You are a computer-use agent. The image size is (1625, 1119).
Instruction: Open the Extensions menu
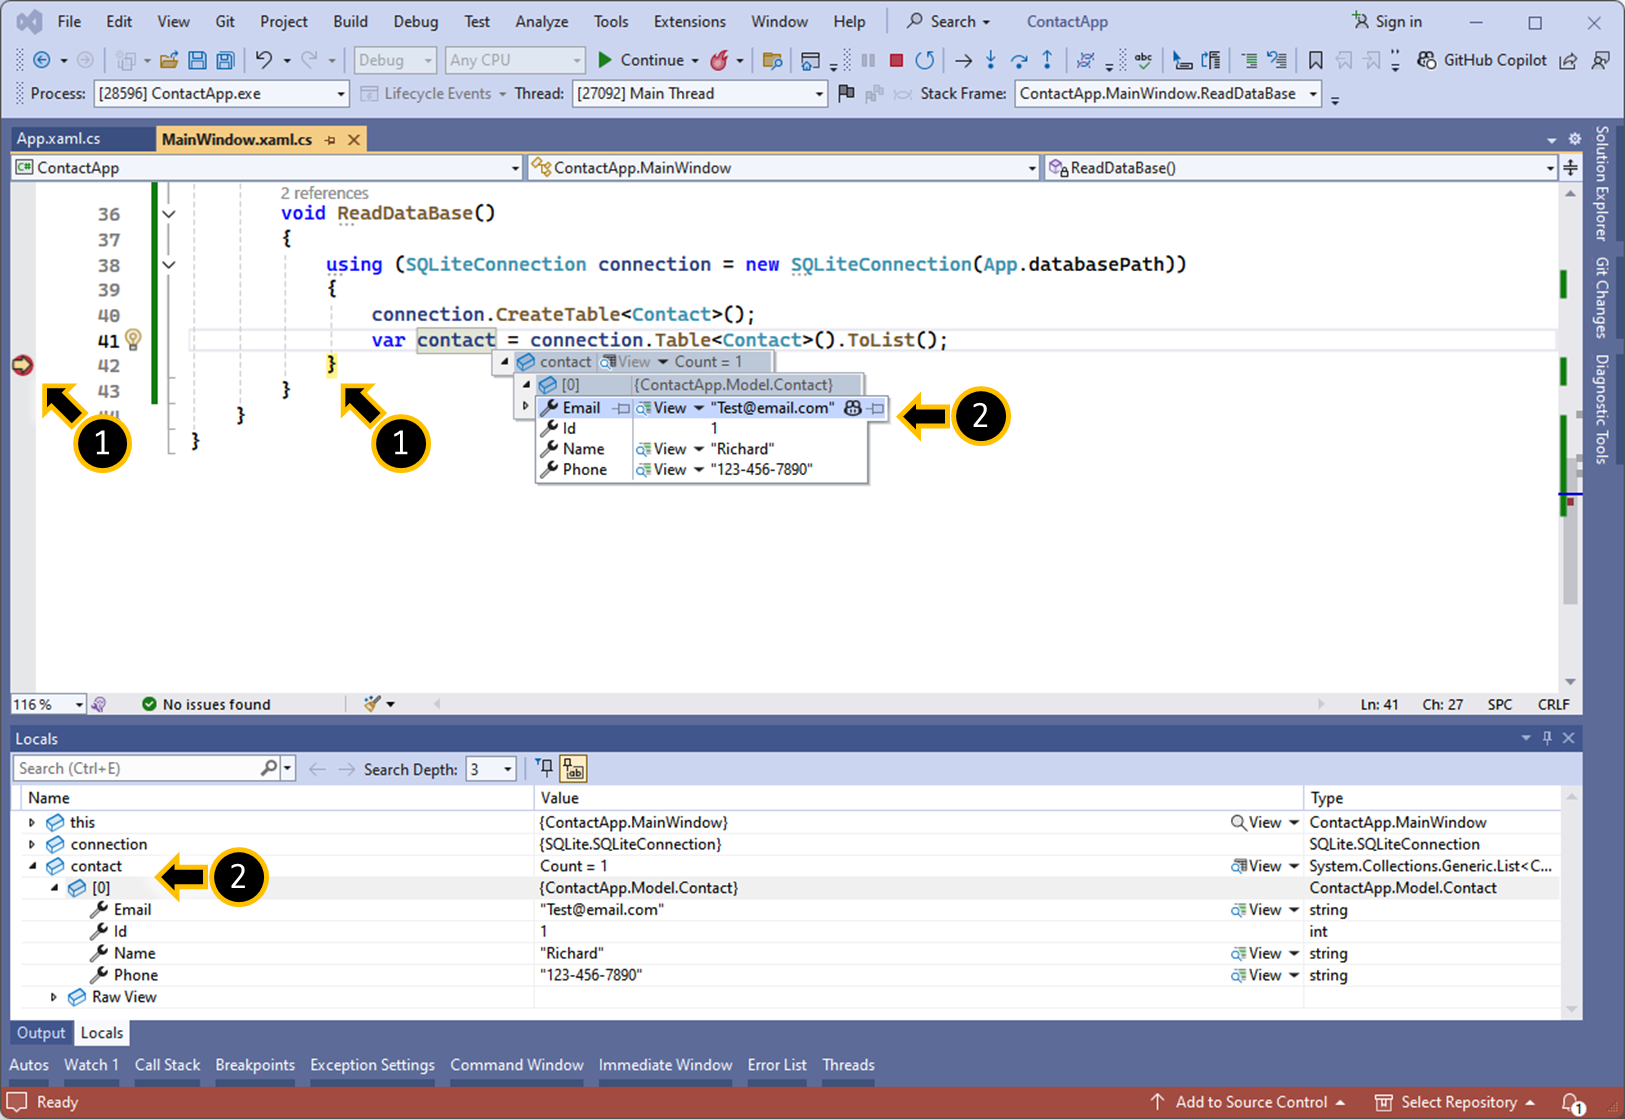click(689, 21)
